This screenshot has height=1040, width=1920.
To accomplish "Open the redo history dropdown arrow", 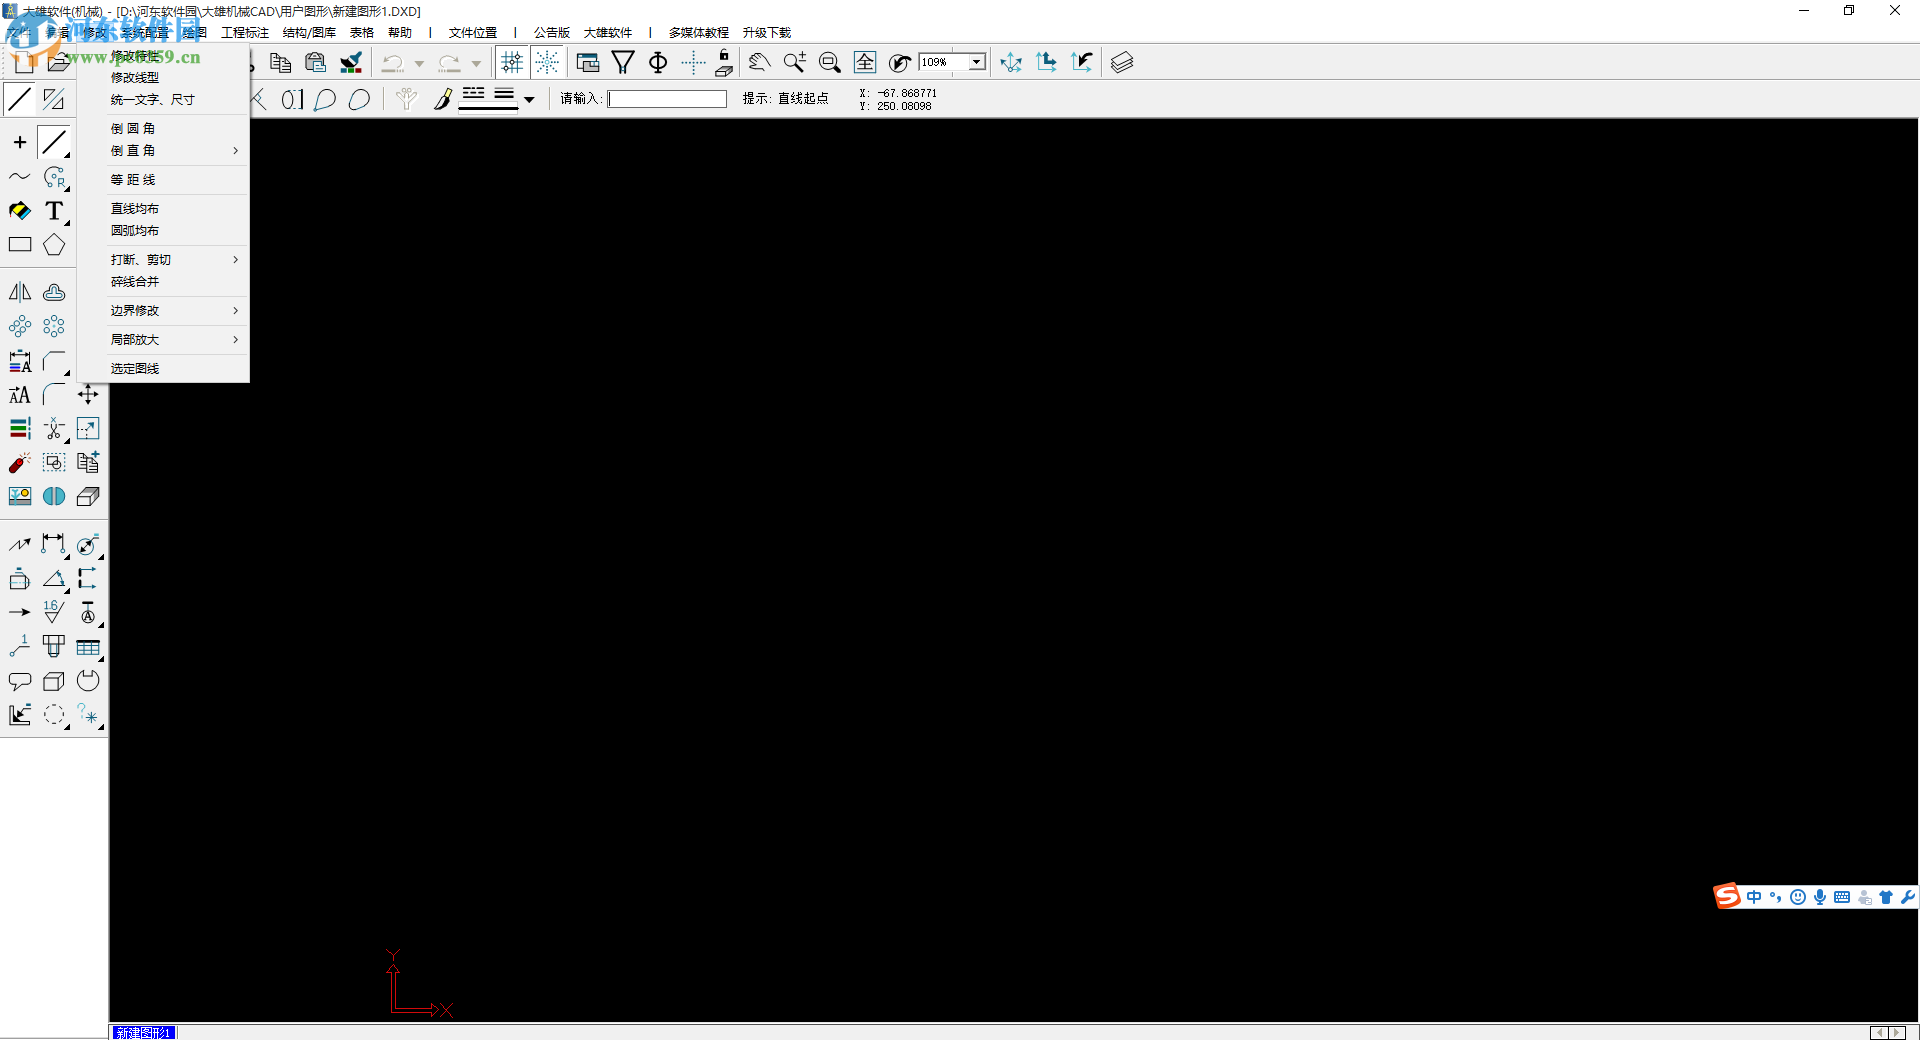I will coord(476,63).
